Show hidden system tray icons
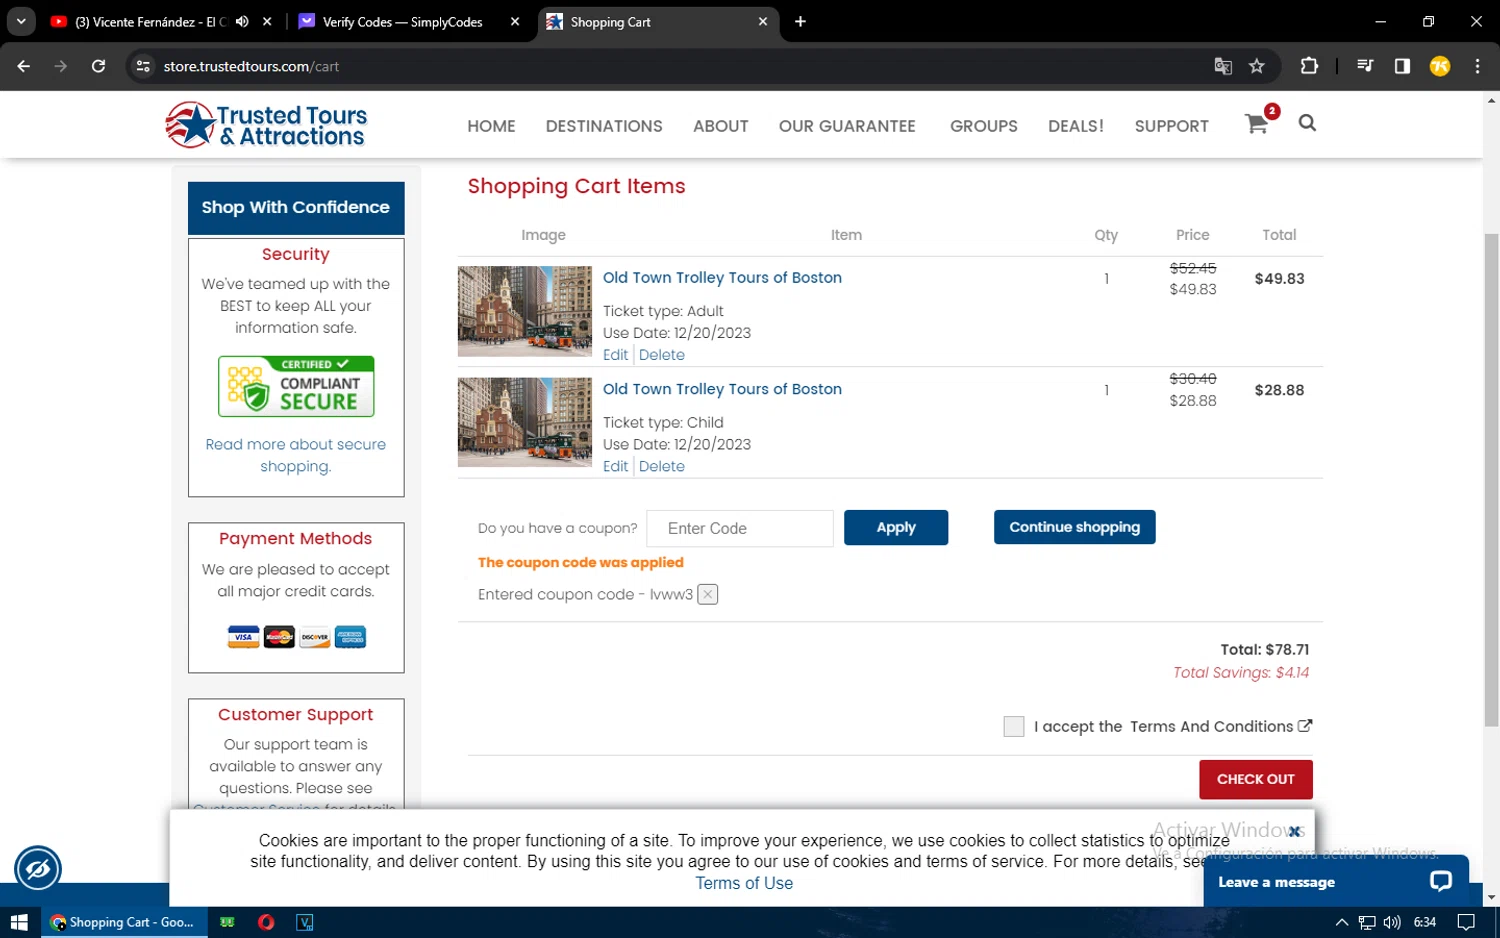Image resolution: width=1500 pixels, height=938 pixels. click(1342, 922)
